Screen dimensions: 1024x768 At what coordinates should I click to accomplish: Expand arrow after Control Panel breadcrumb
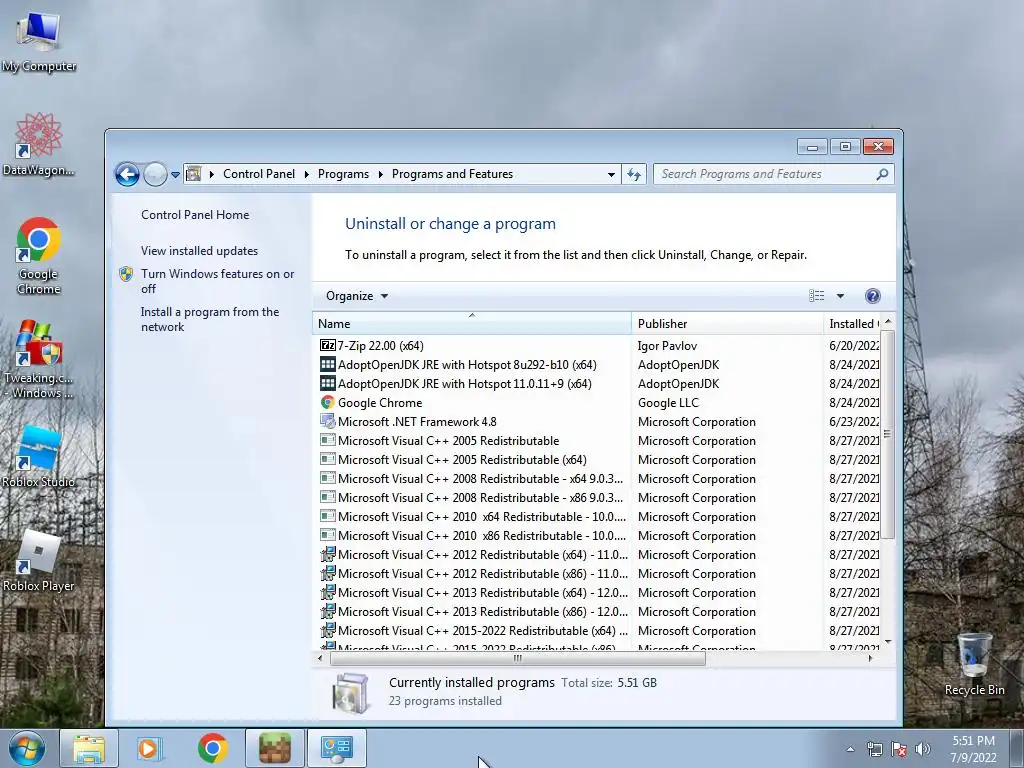pyautogui.click(x=306, y=174)
